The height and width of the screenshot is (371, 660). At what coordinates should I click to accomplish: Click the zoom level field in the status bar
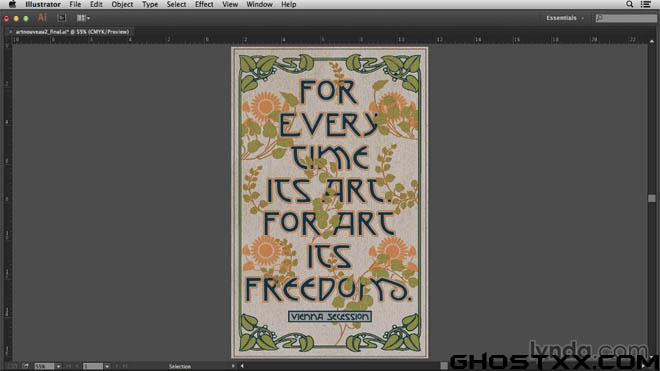click(x=45, y=366)
